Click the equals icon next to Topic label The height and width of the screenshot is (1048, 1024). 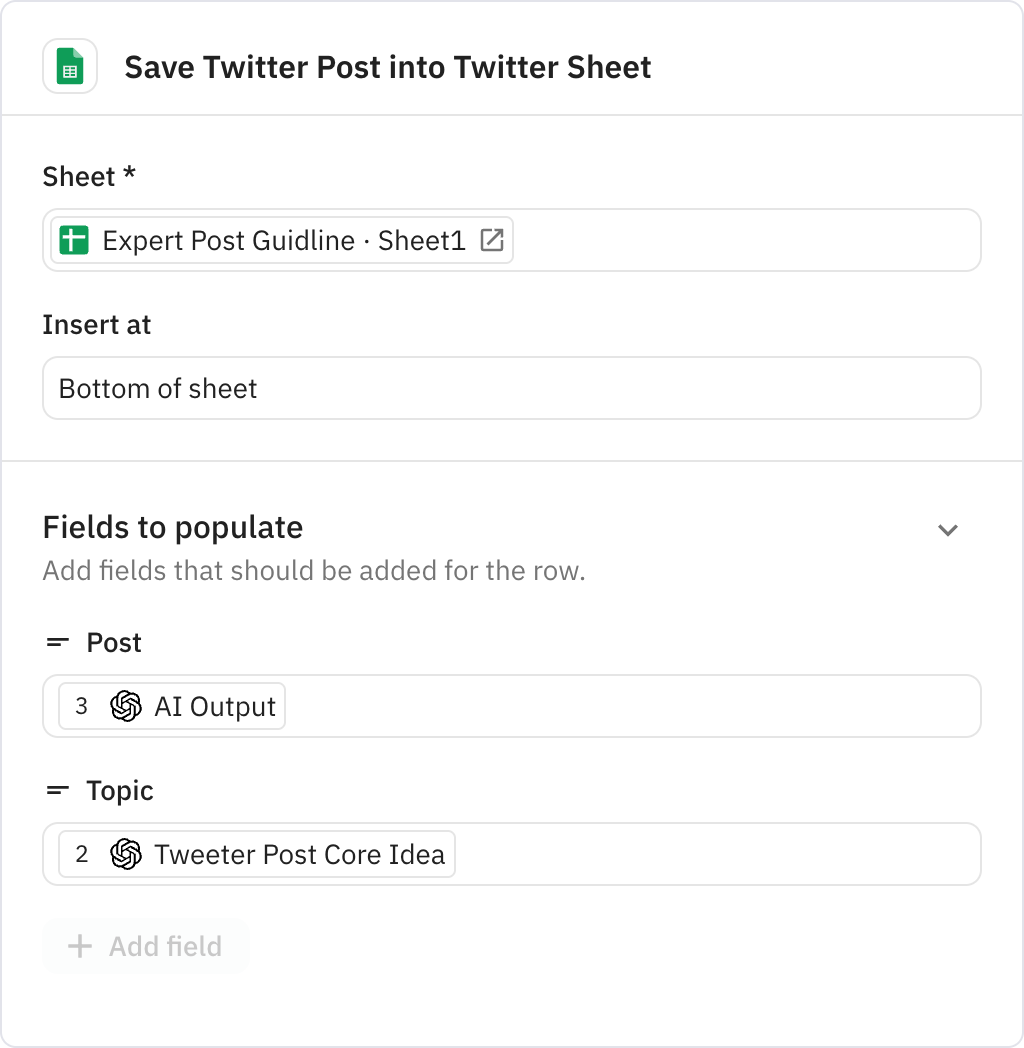pos(58,790)
